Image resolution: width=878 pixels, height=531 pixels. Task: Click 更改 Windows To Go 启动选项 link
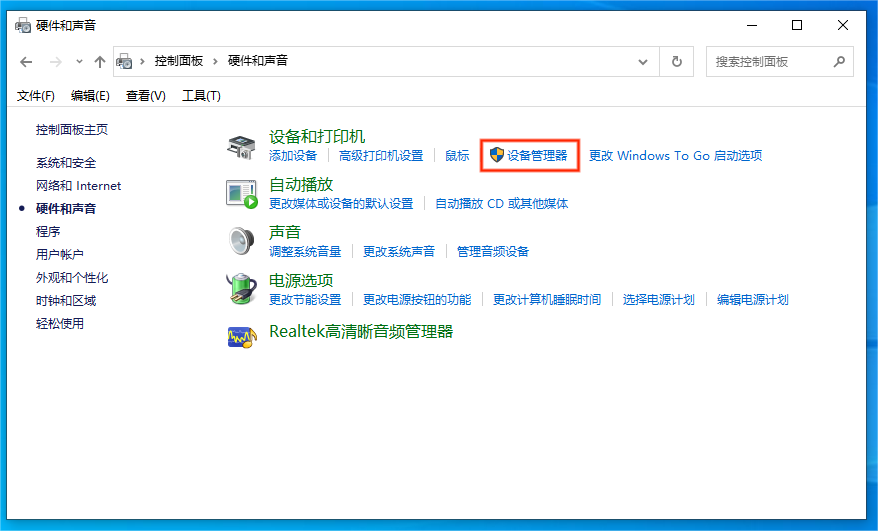click(675, 156)
